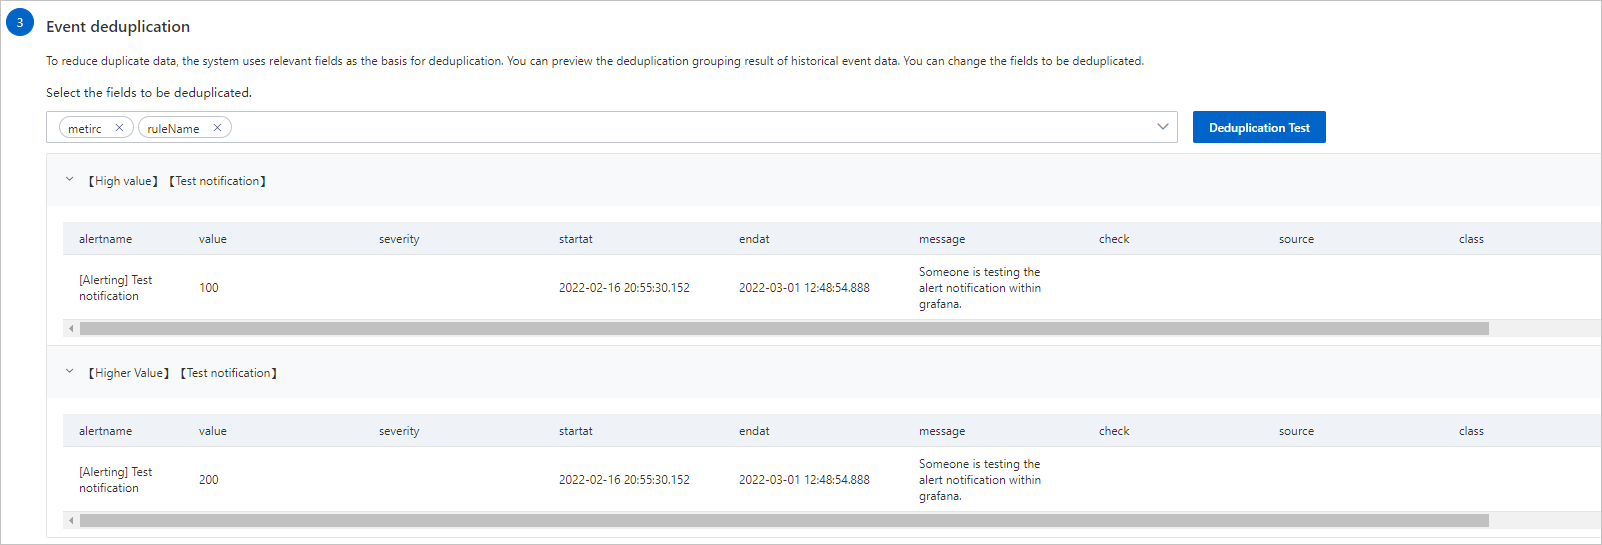Click alert name in the 200 value row

coord(115,480)
